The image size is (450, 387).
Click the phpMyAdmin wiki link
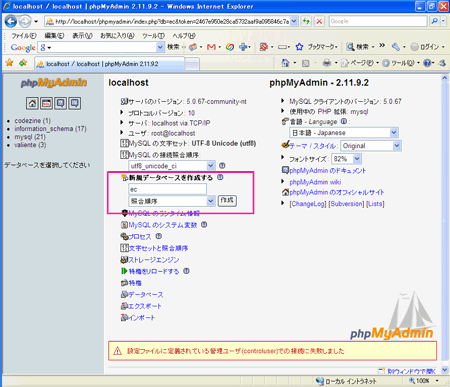point(315,182)
